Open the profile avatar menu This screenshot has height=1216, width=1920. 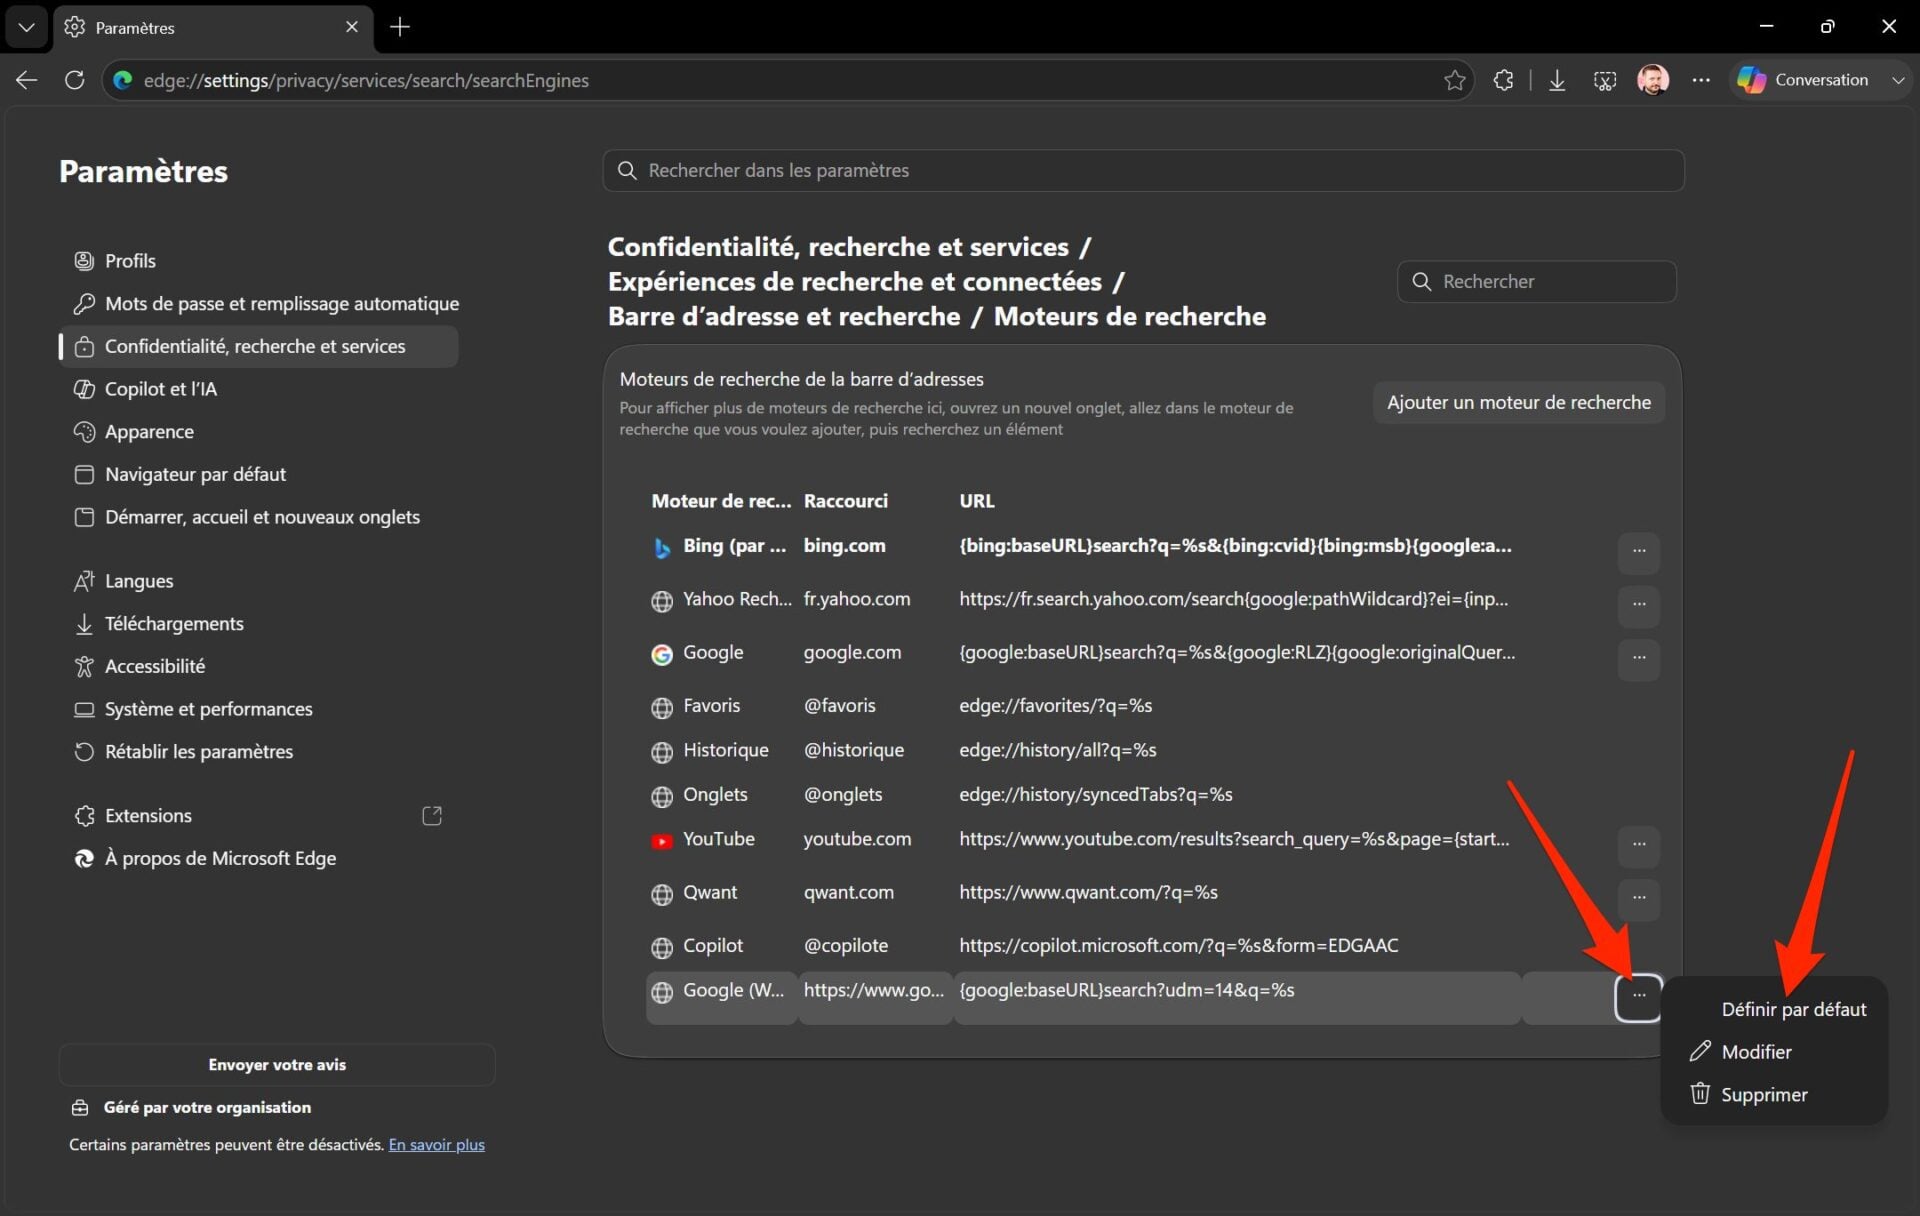click(x=1653, y=80)
